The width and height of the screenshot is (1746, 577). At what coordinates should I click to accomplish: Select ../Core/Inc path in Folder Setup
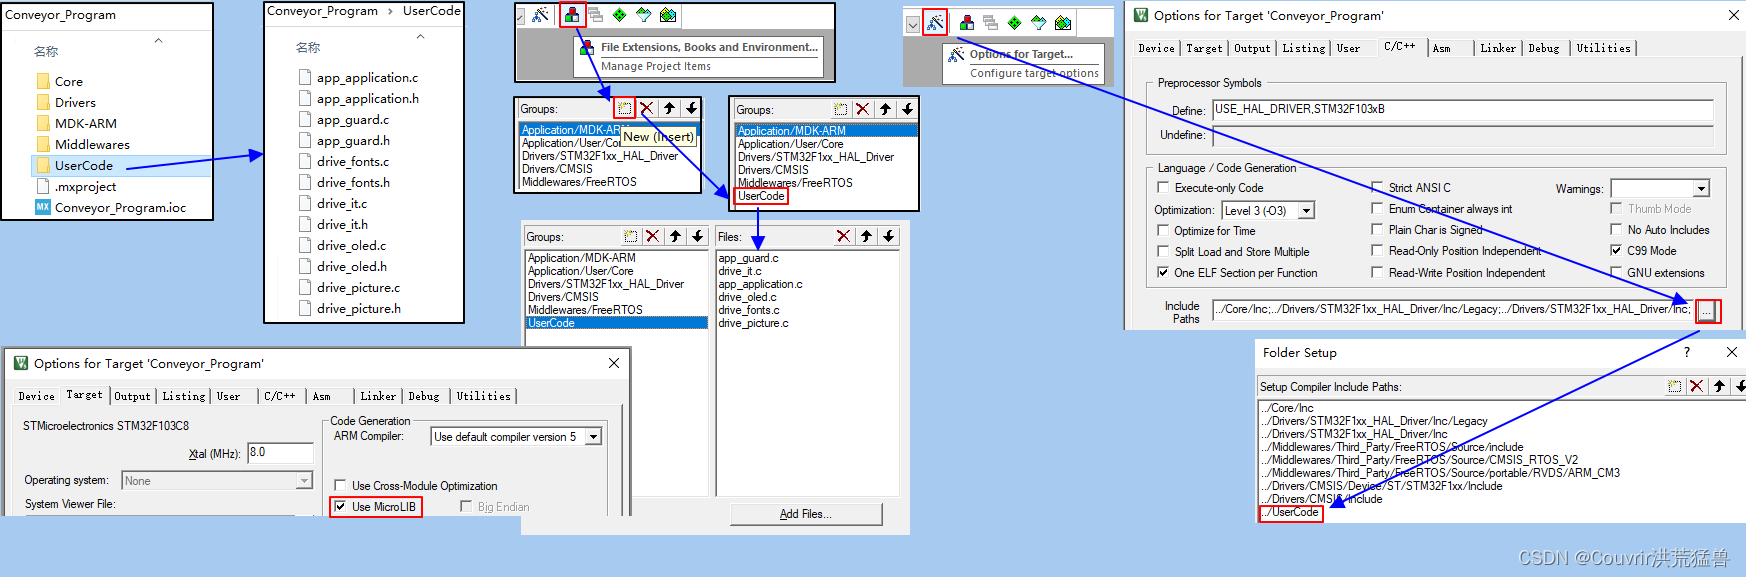[1288, 408]
